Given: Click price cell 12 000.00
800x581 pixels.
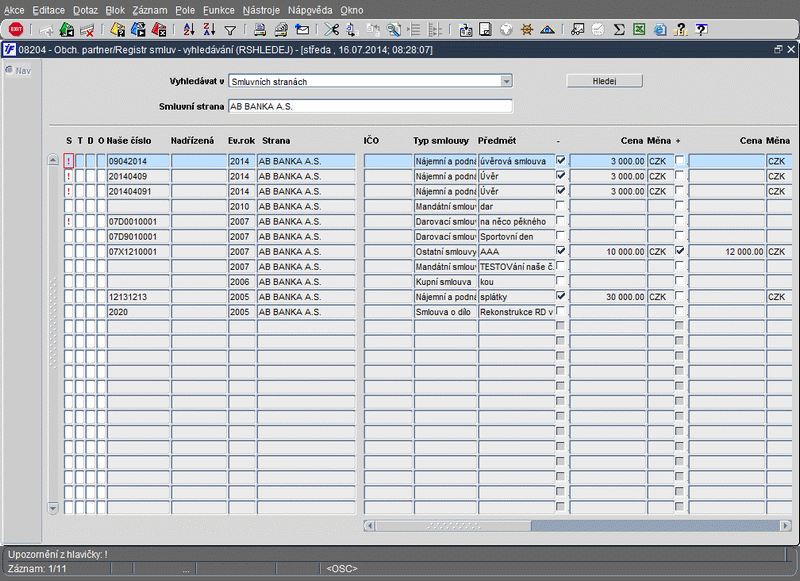Looking at the screenshot, I should point(727,251).
